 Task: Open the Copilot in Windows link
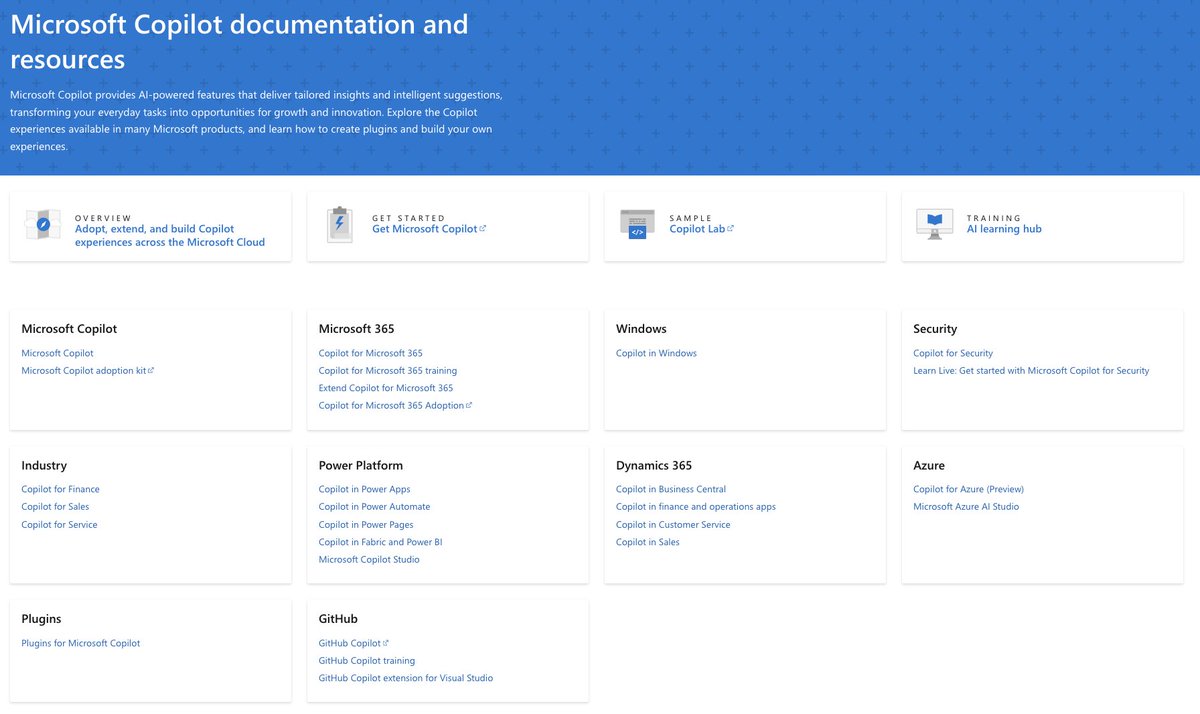(656, 353)
